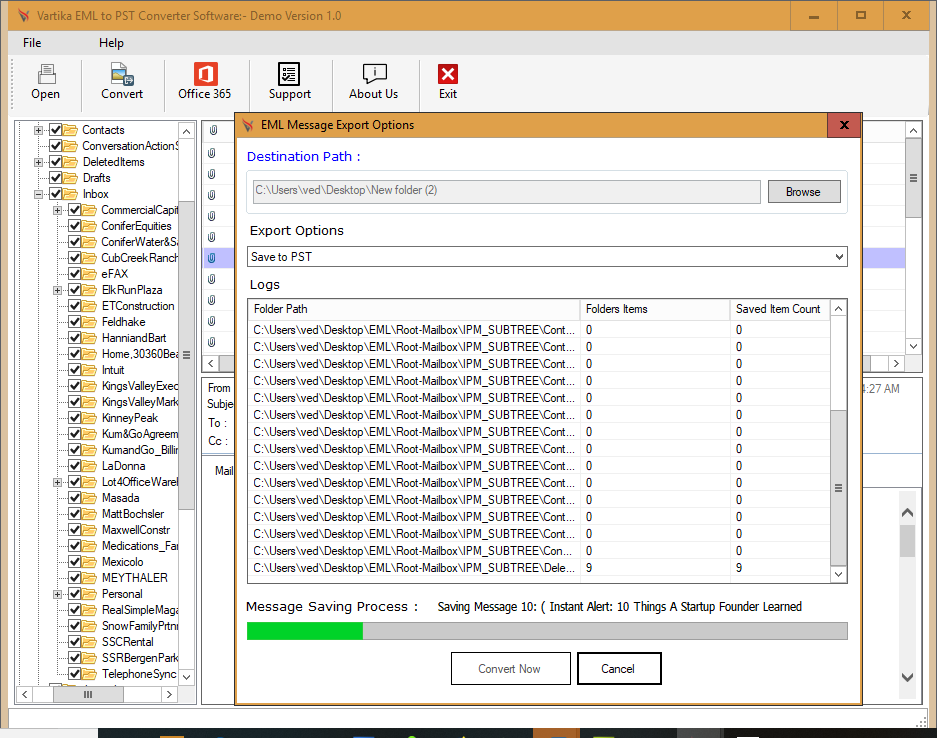Click the ConiferEquities folder icon
This screenshot has width=937, height=738.
(x=90, y=226)
